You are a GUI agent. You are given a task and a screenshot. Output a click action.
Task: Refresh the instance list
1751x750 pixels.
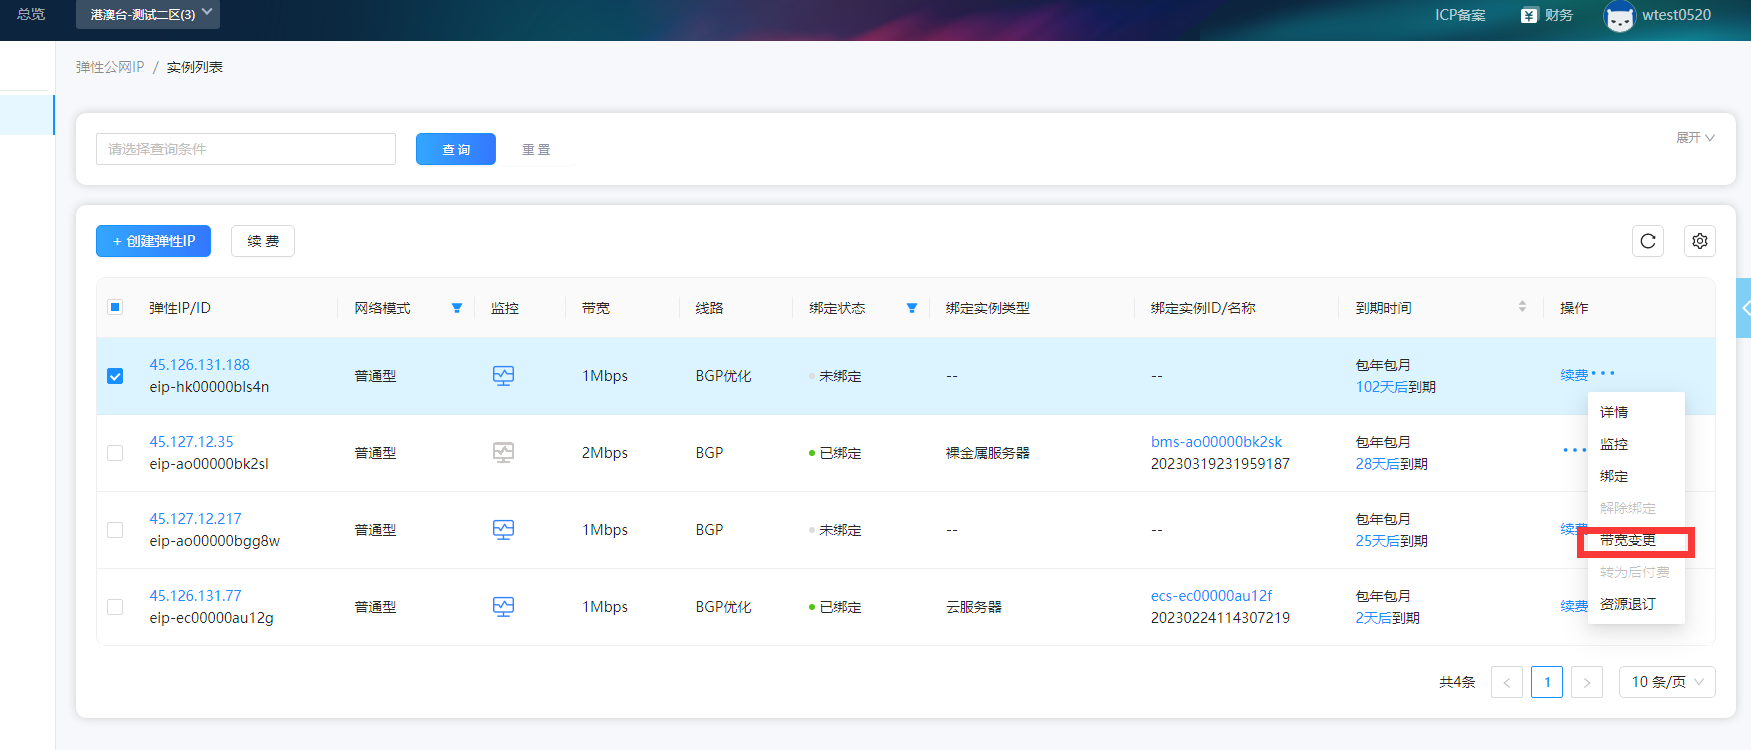point(1648,241)
